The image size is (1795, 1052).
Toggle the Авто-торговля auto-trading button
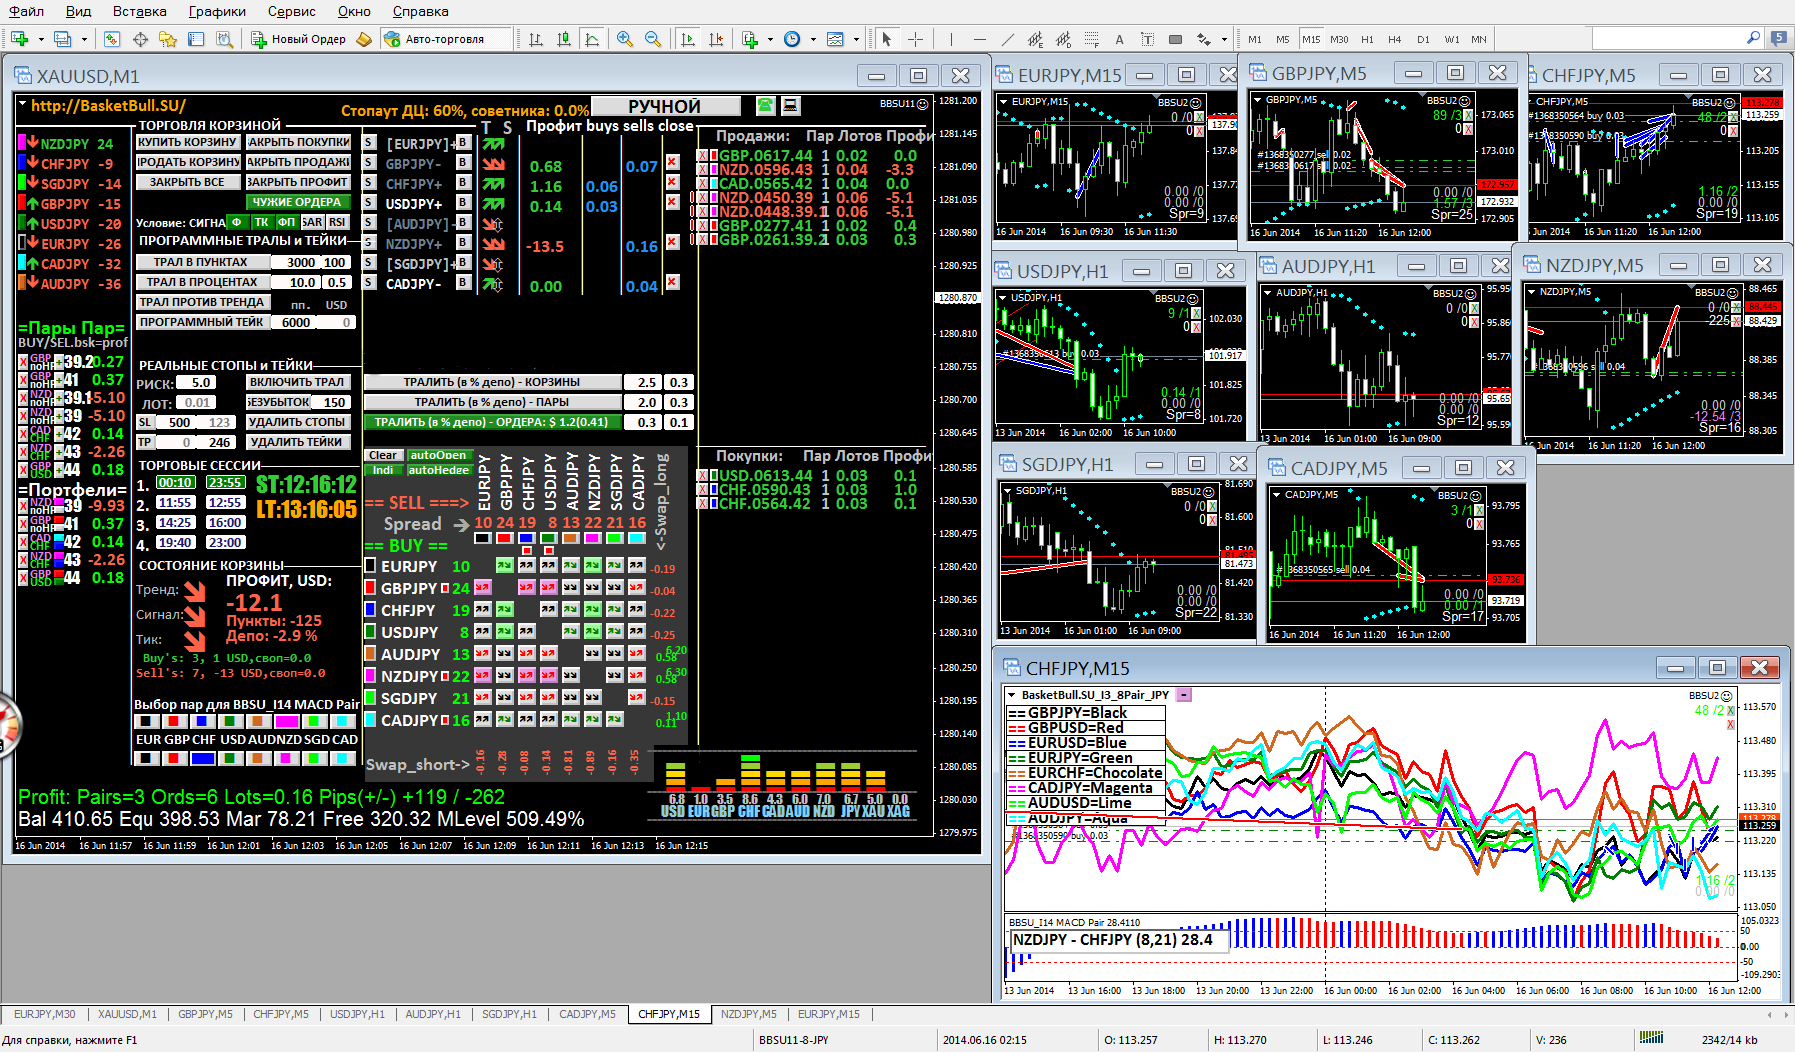[433, 39]
